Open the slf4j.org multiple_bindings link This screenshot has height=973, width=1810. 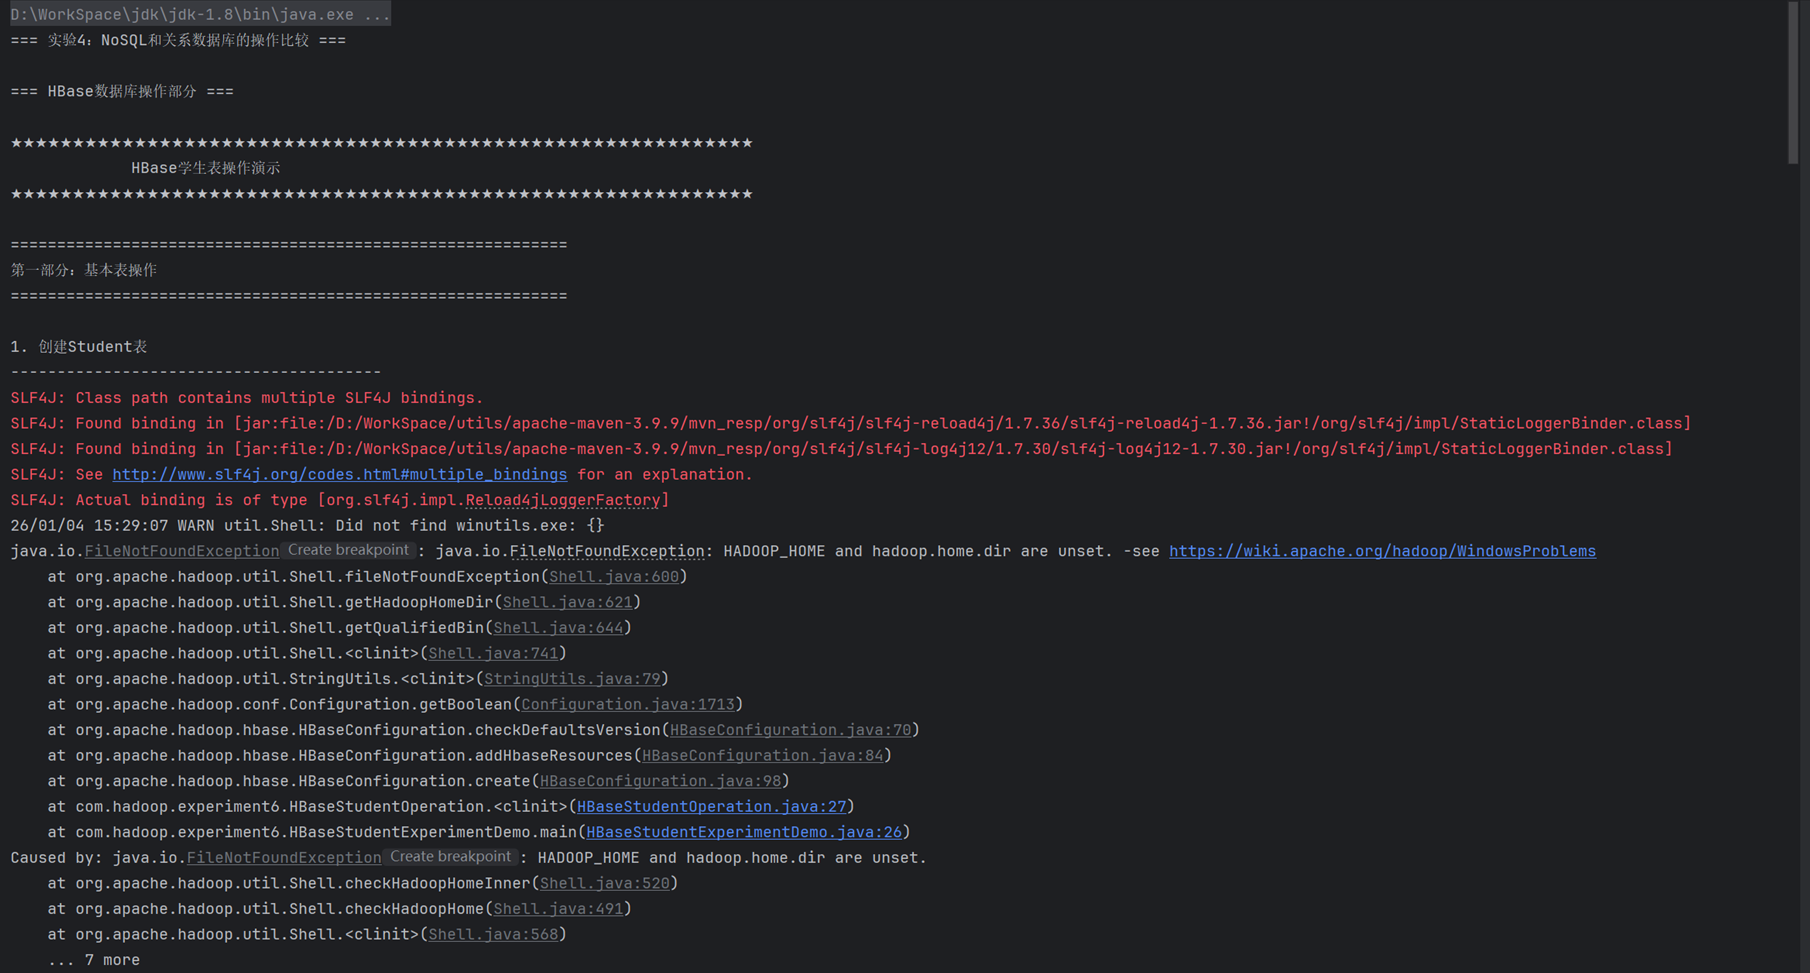tap(339, 474)
